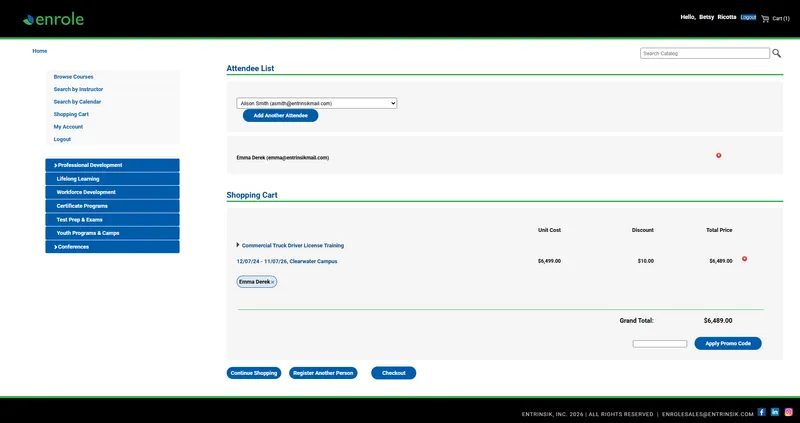This screenshot has height=423, width=800.
Task: Click the Continue Shopping button
Action: 254,373
